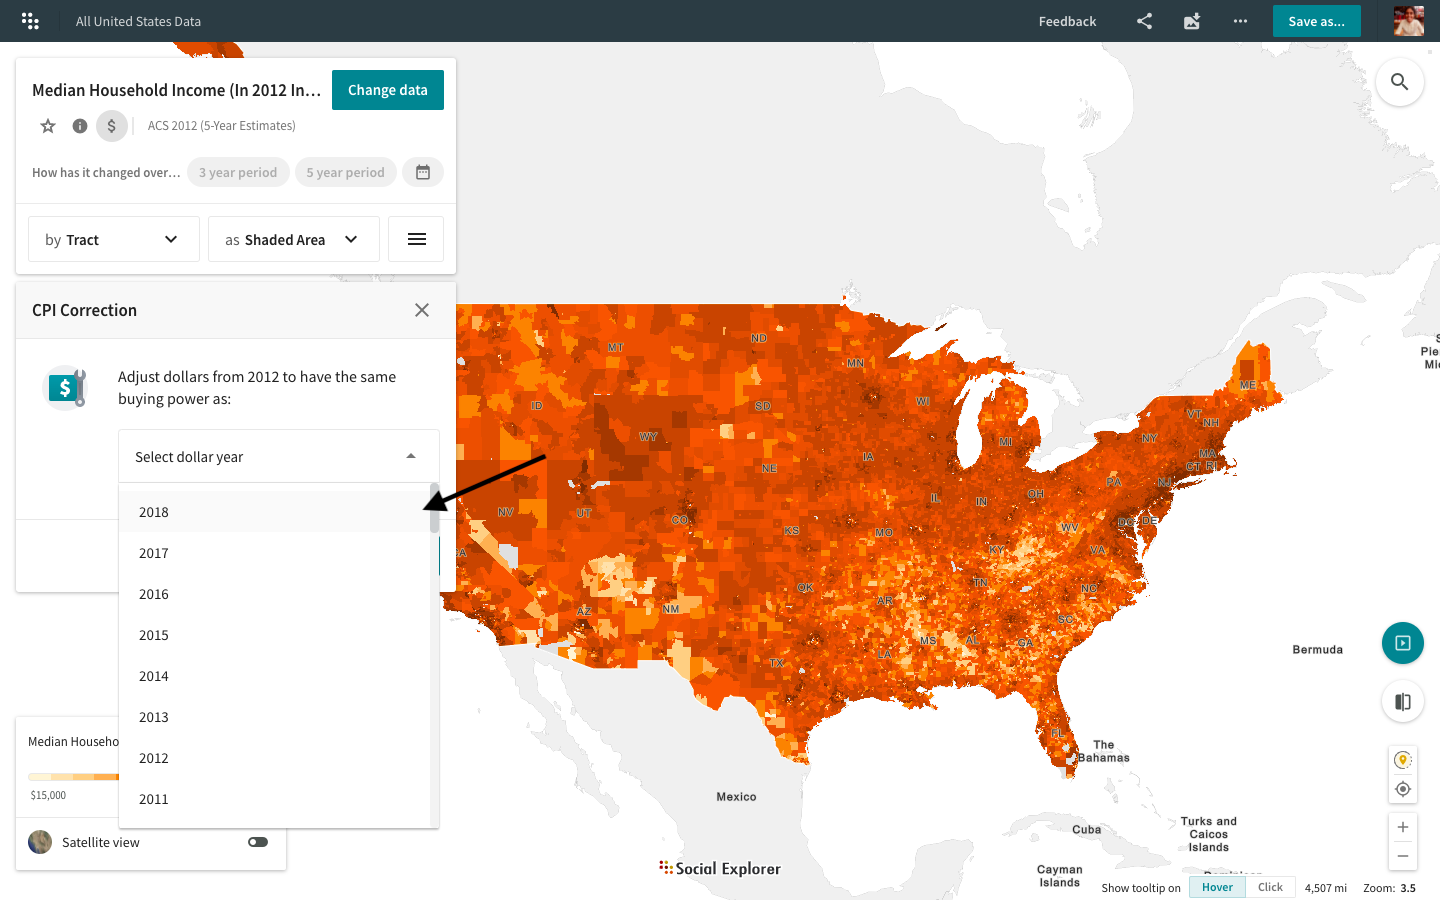Click the Change data button
The image size is (1440, 900).
pos(387,90)
